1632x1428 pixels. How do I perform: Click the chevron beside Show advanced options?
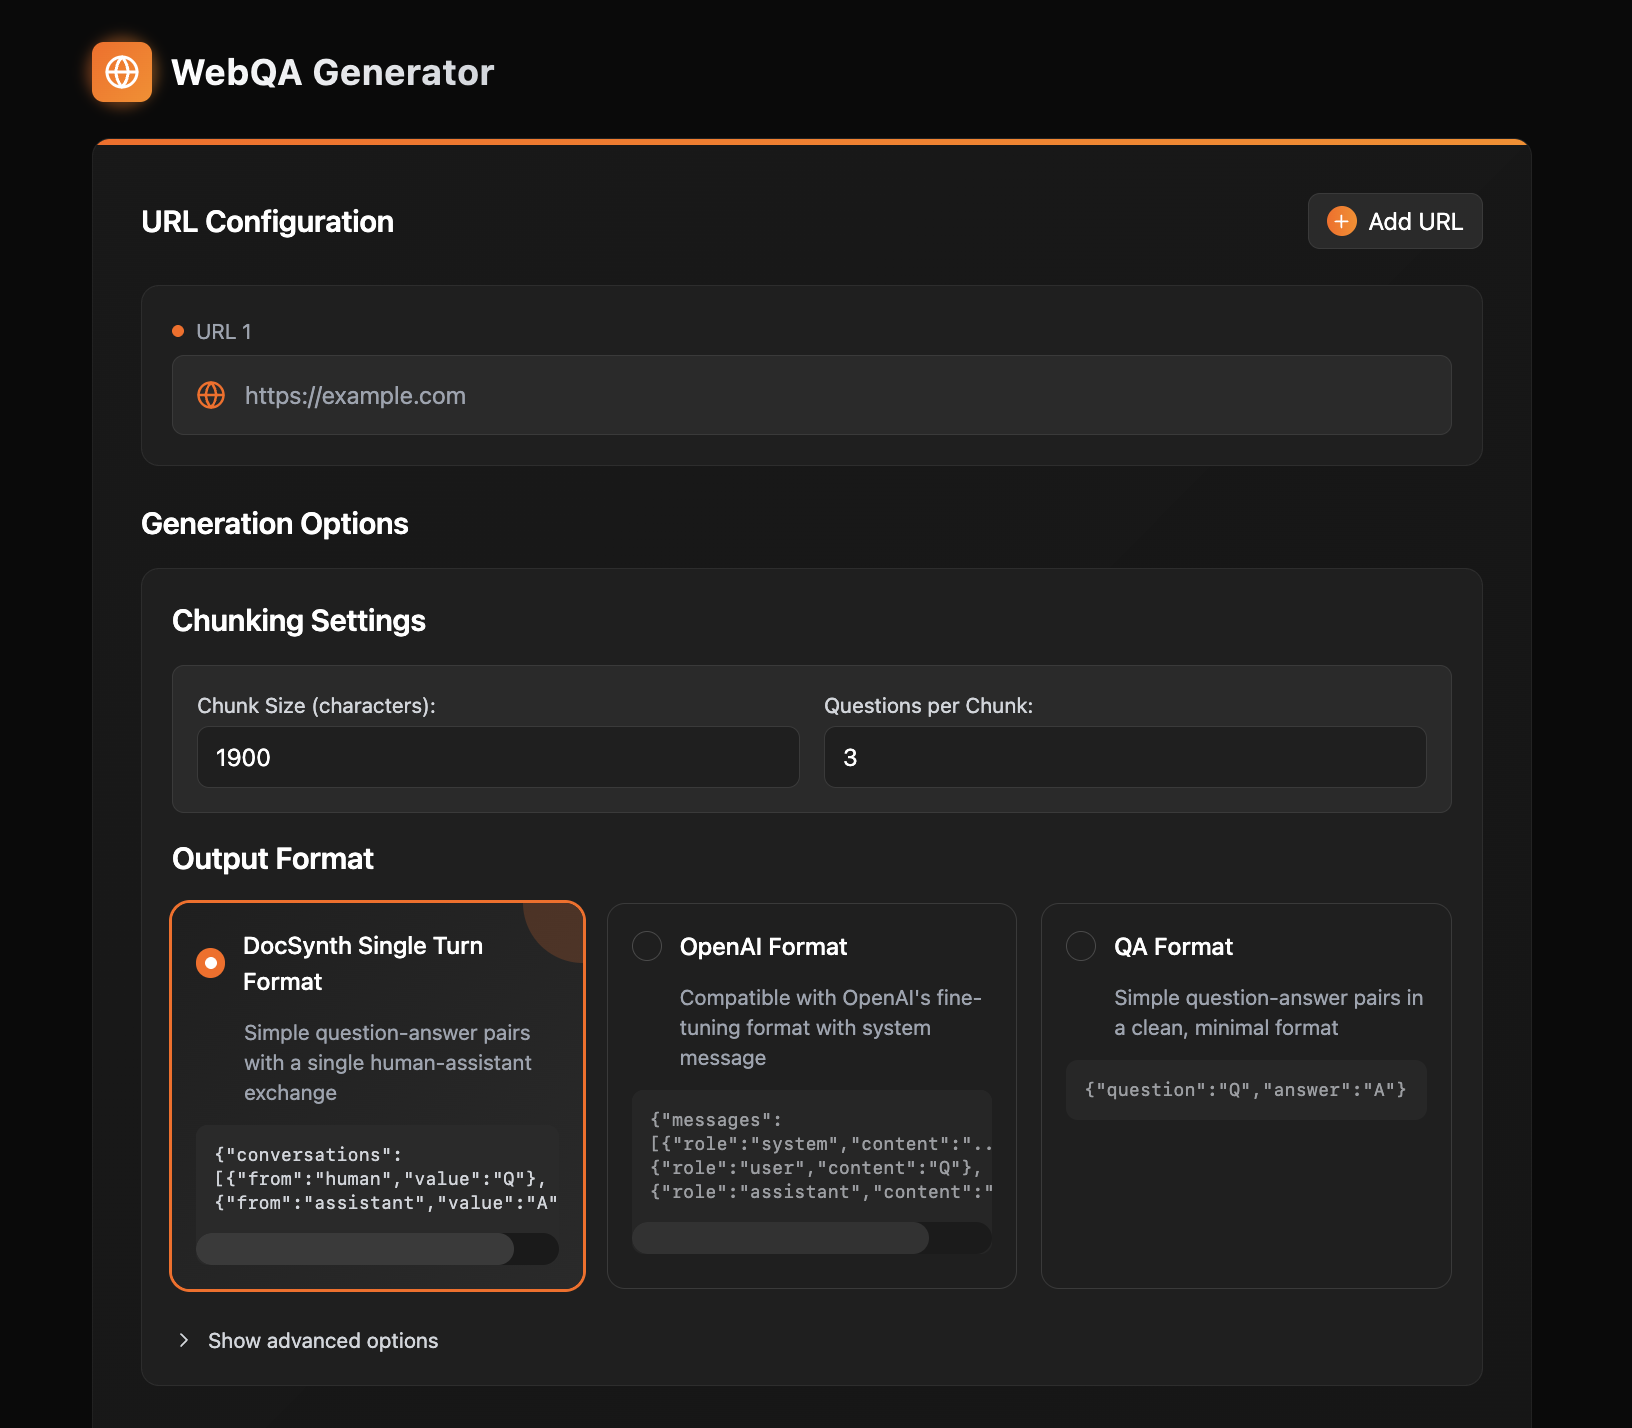[x=184, y=1340]
